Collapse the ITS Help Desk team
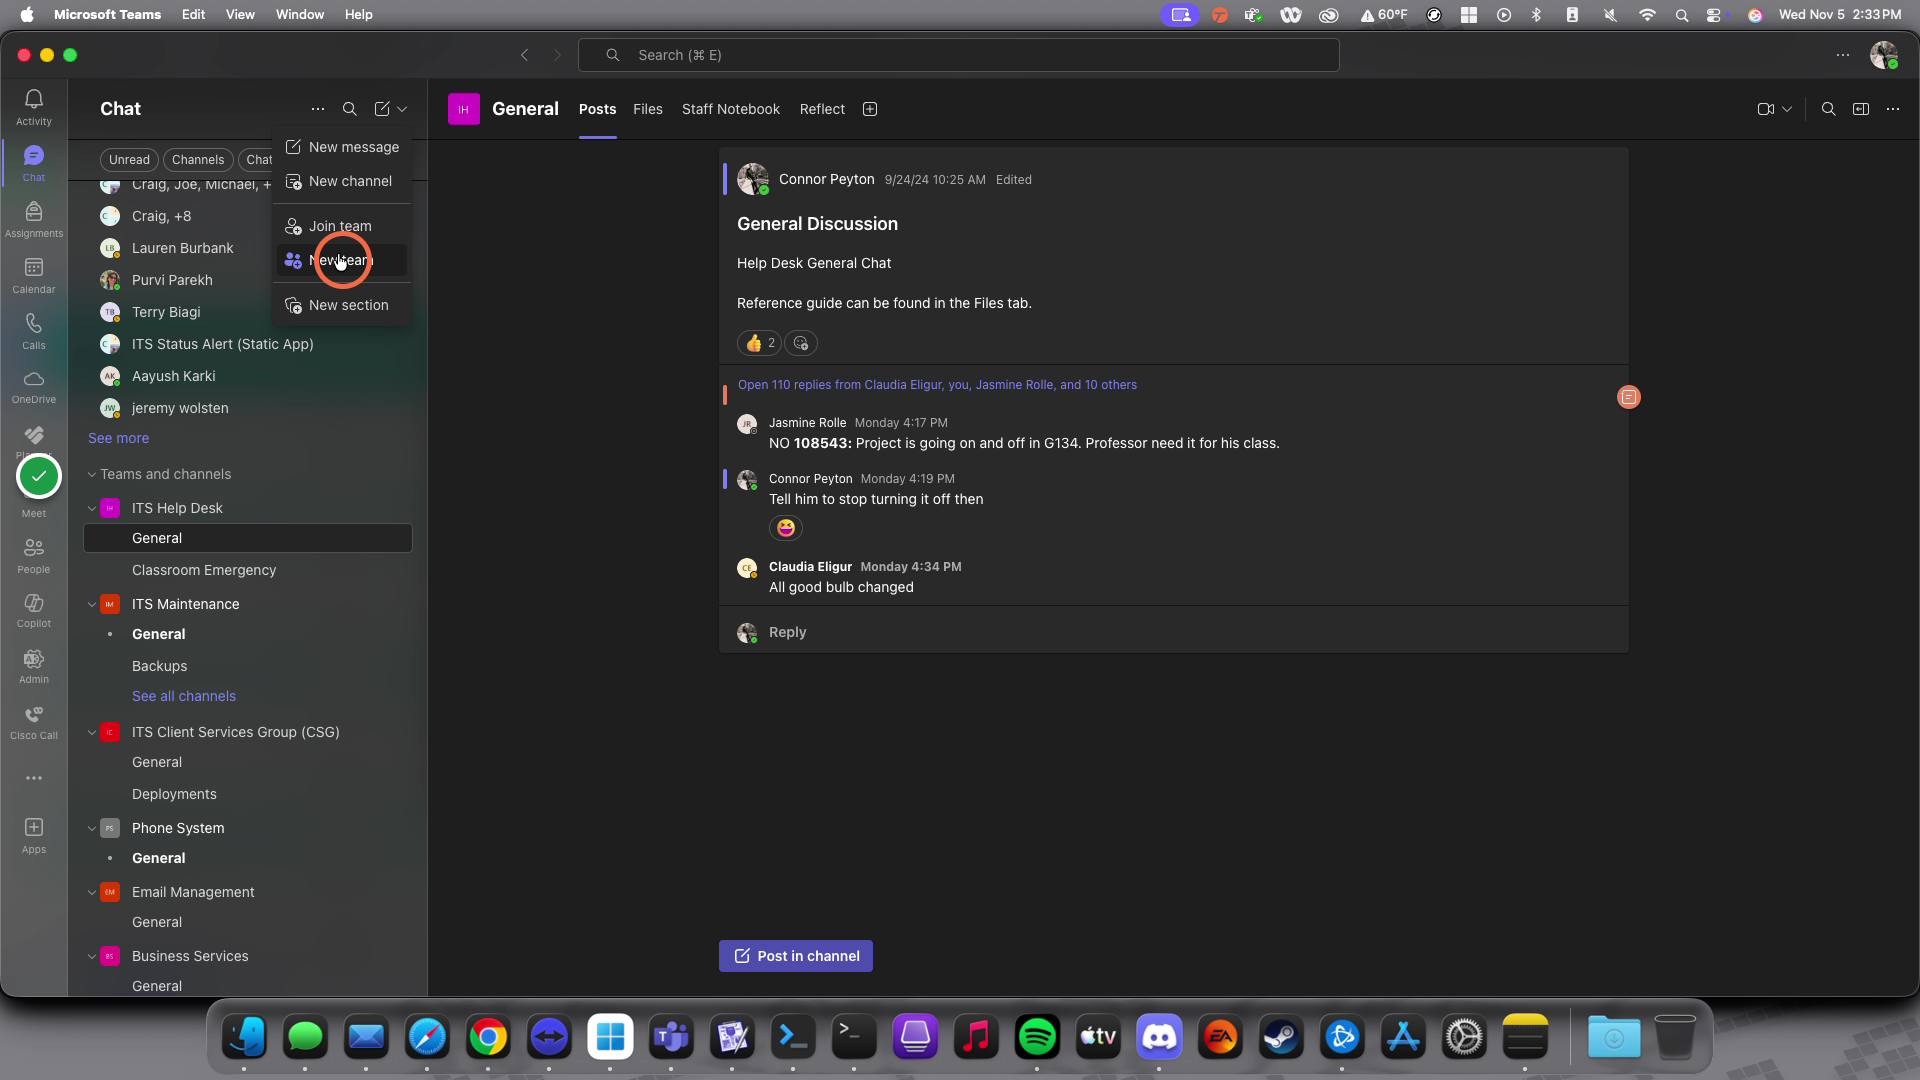The height and width of the screenshot is (1080, 1920). (92, 508)
